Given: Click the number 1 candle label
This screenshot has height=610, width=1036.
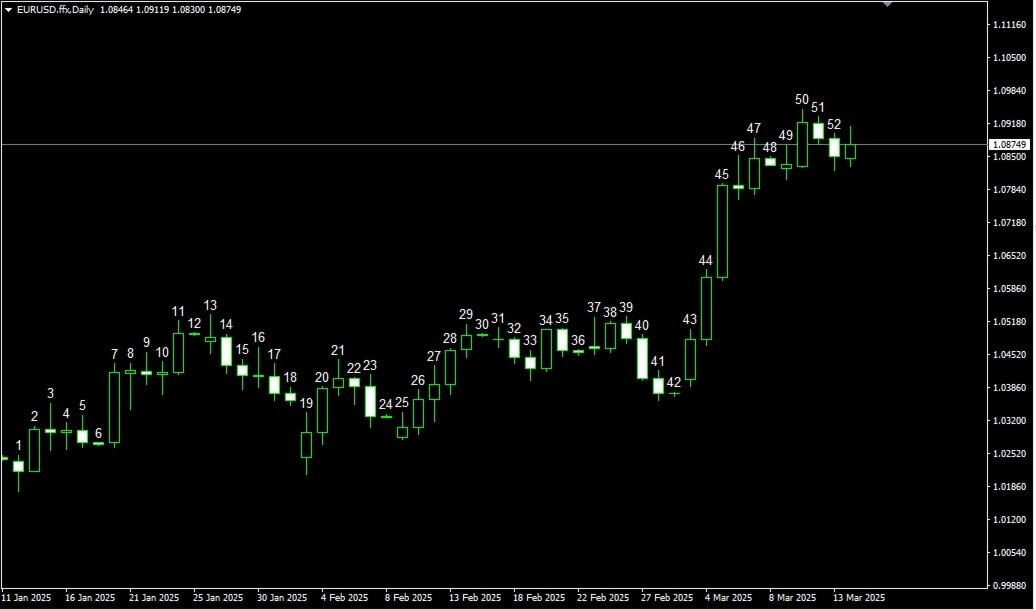Looking at the screenshot, I should 18,445.
